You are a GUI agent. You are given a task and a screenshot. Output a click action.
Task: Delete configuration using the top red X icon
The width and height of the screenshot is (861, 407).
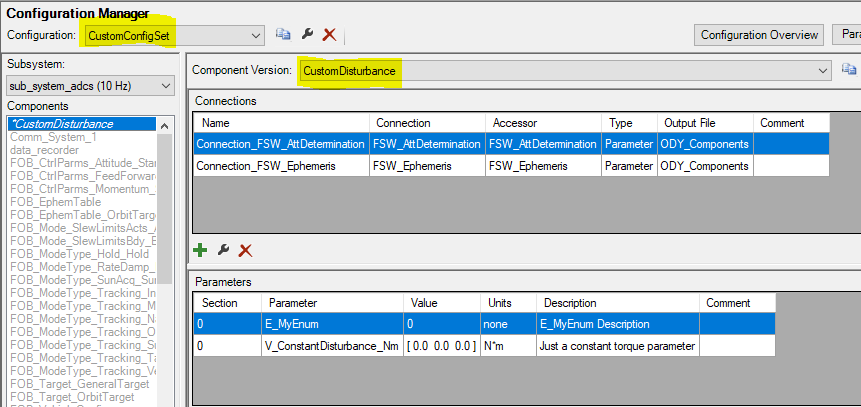point(329,34)
